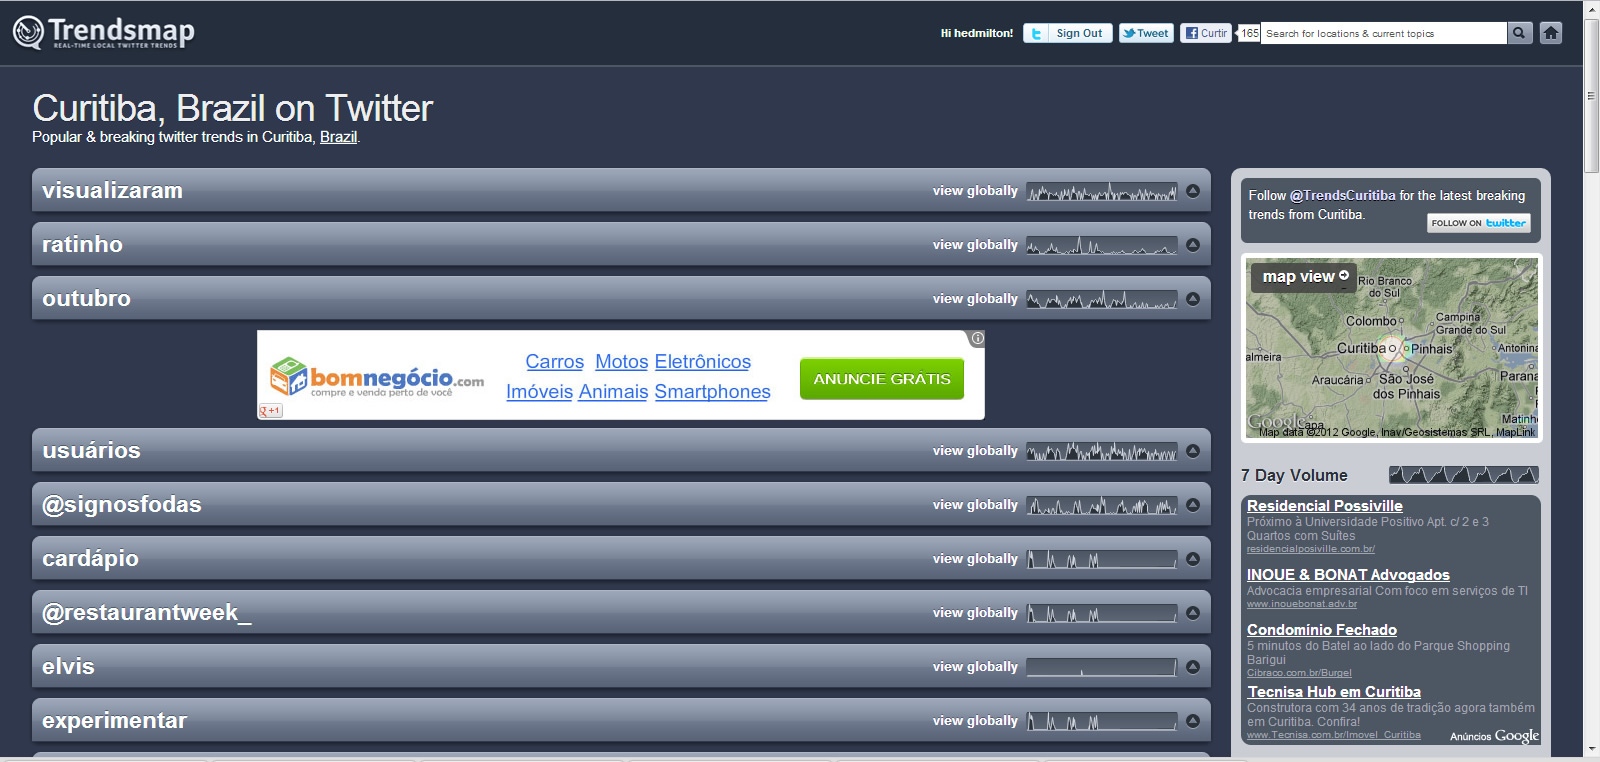Click ANUNCIE GRÁTIS green ad button
The width and height of the screenshot is (1600, 762).
tap(881, 379)
